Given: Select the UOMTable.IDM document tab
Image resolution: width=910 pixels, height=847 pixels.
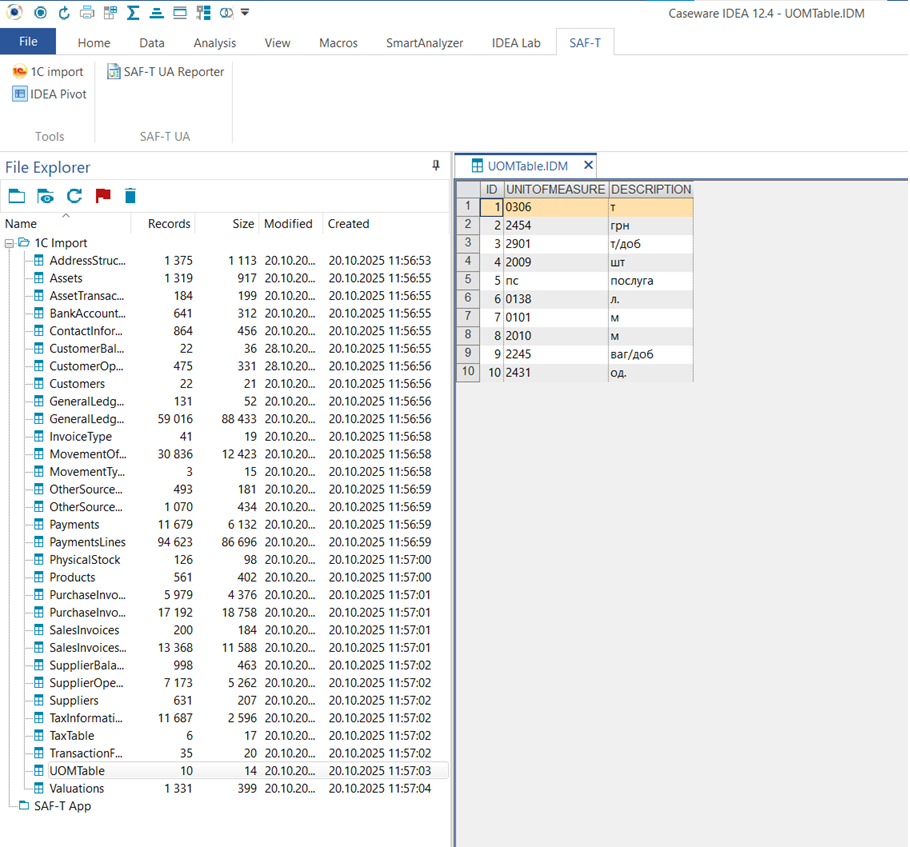Looking at the screenshot, I should [x=527, y=166].
